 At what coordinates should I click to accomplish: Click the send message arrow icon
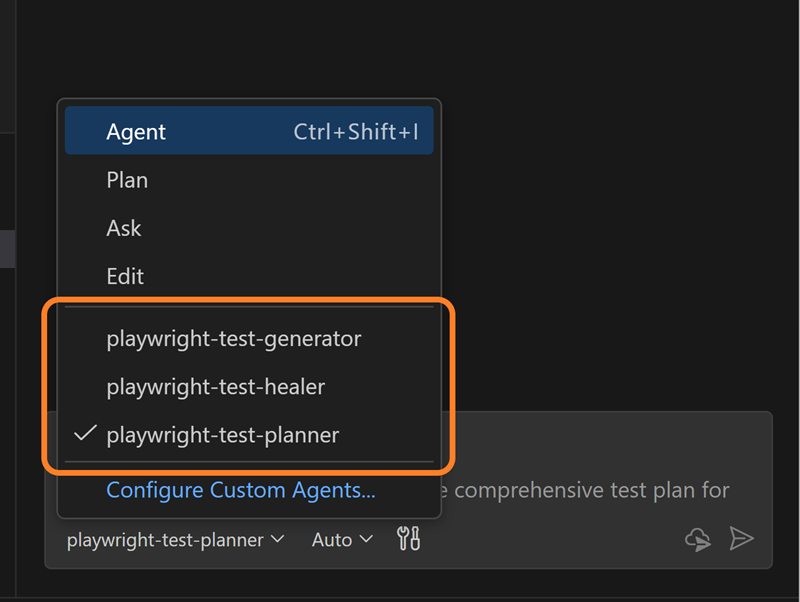point(741,539)
